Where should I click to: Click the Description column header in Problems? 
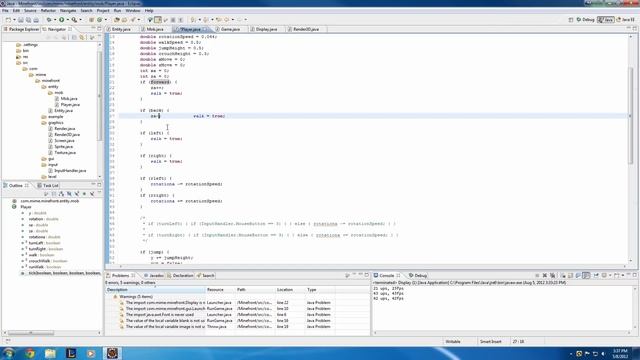pos(155,290)
